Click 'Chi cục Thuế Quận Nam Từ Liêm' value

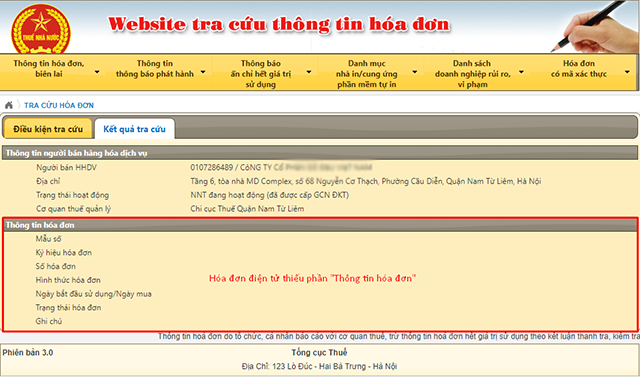coord(247,209)
